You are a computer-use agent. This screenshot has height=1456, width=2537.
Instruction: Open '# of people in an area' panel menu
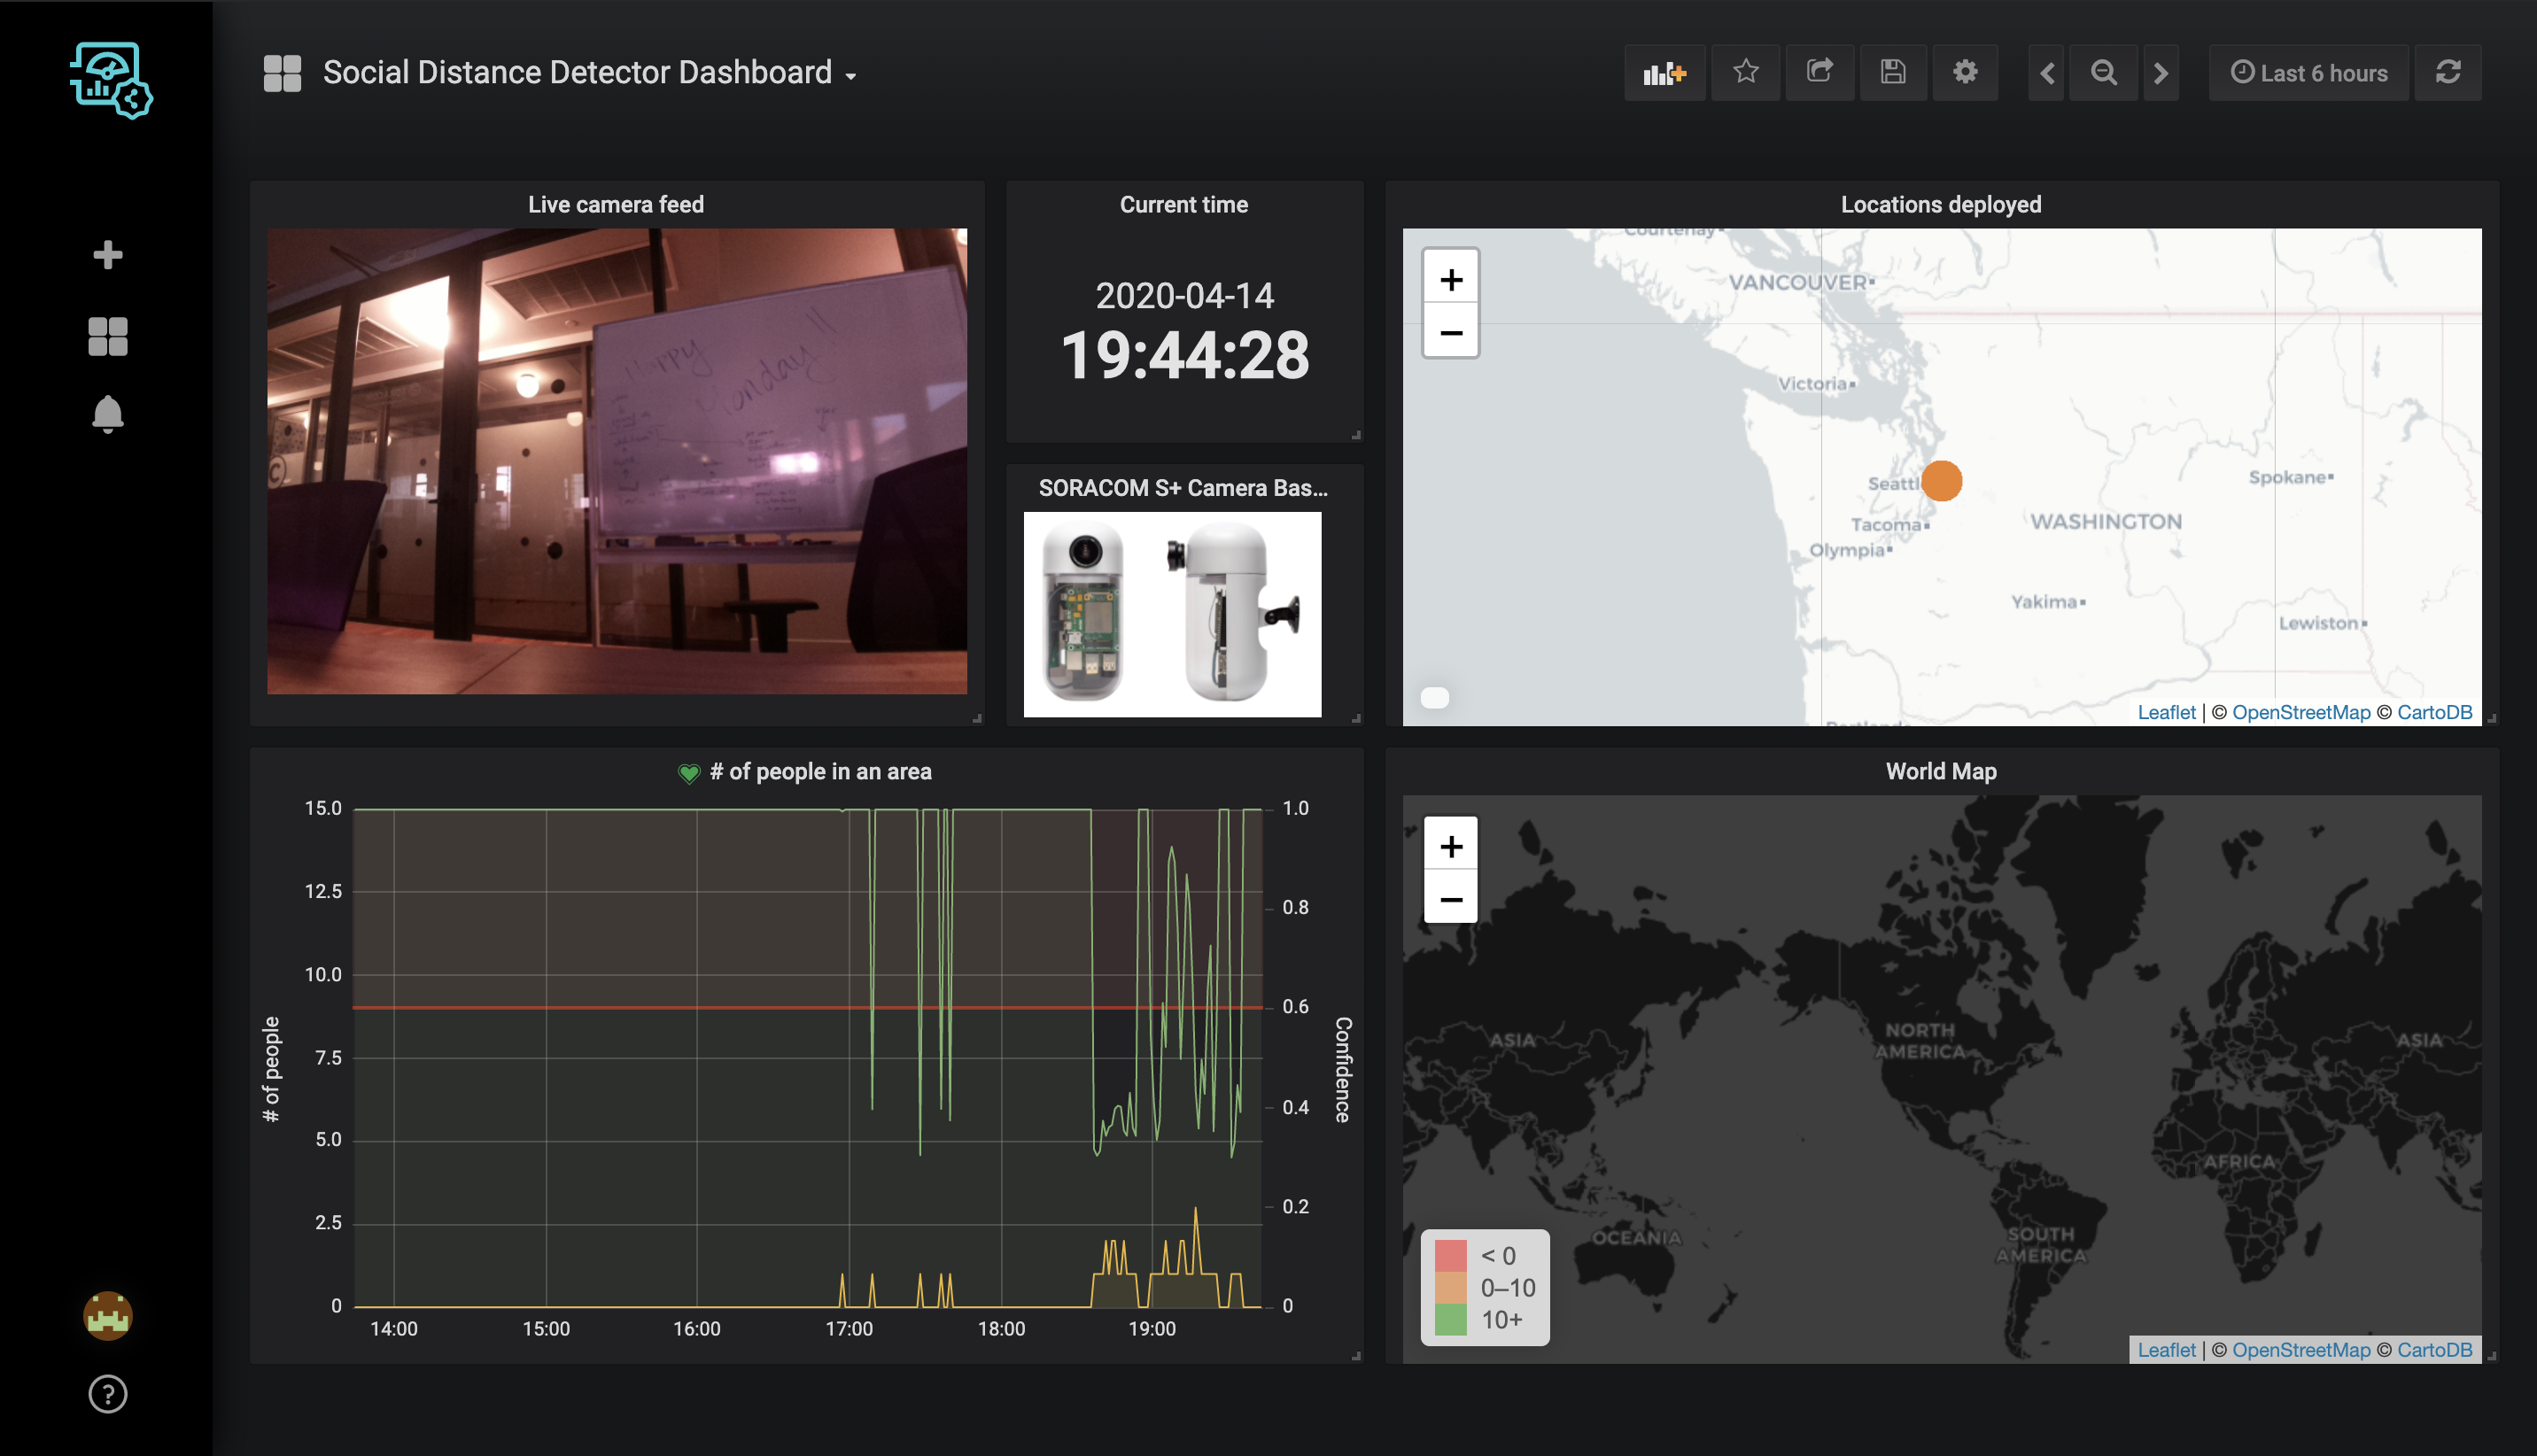tap(819, 772)
